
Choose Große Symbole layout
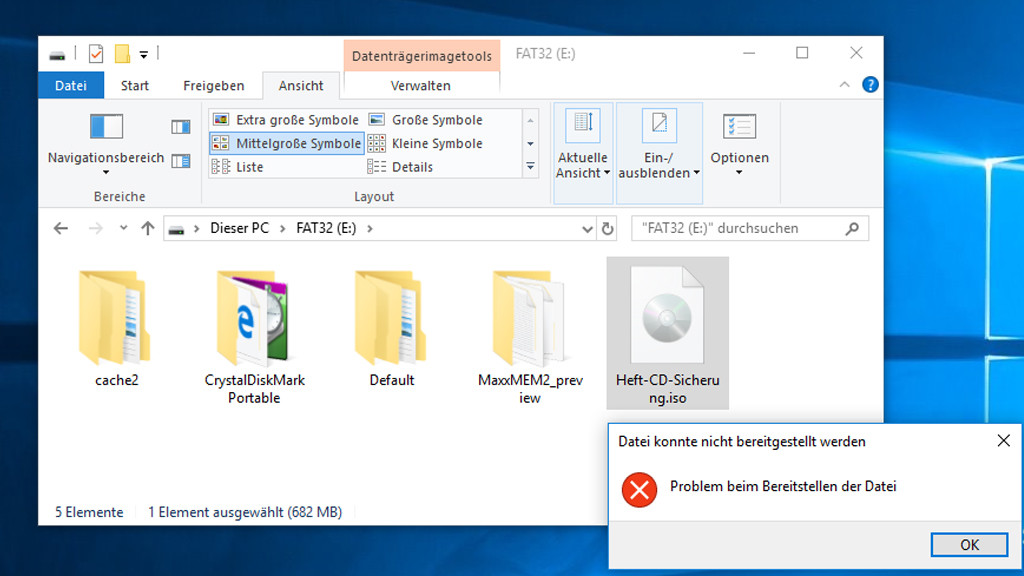point(426,120)
